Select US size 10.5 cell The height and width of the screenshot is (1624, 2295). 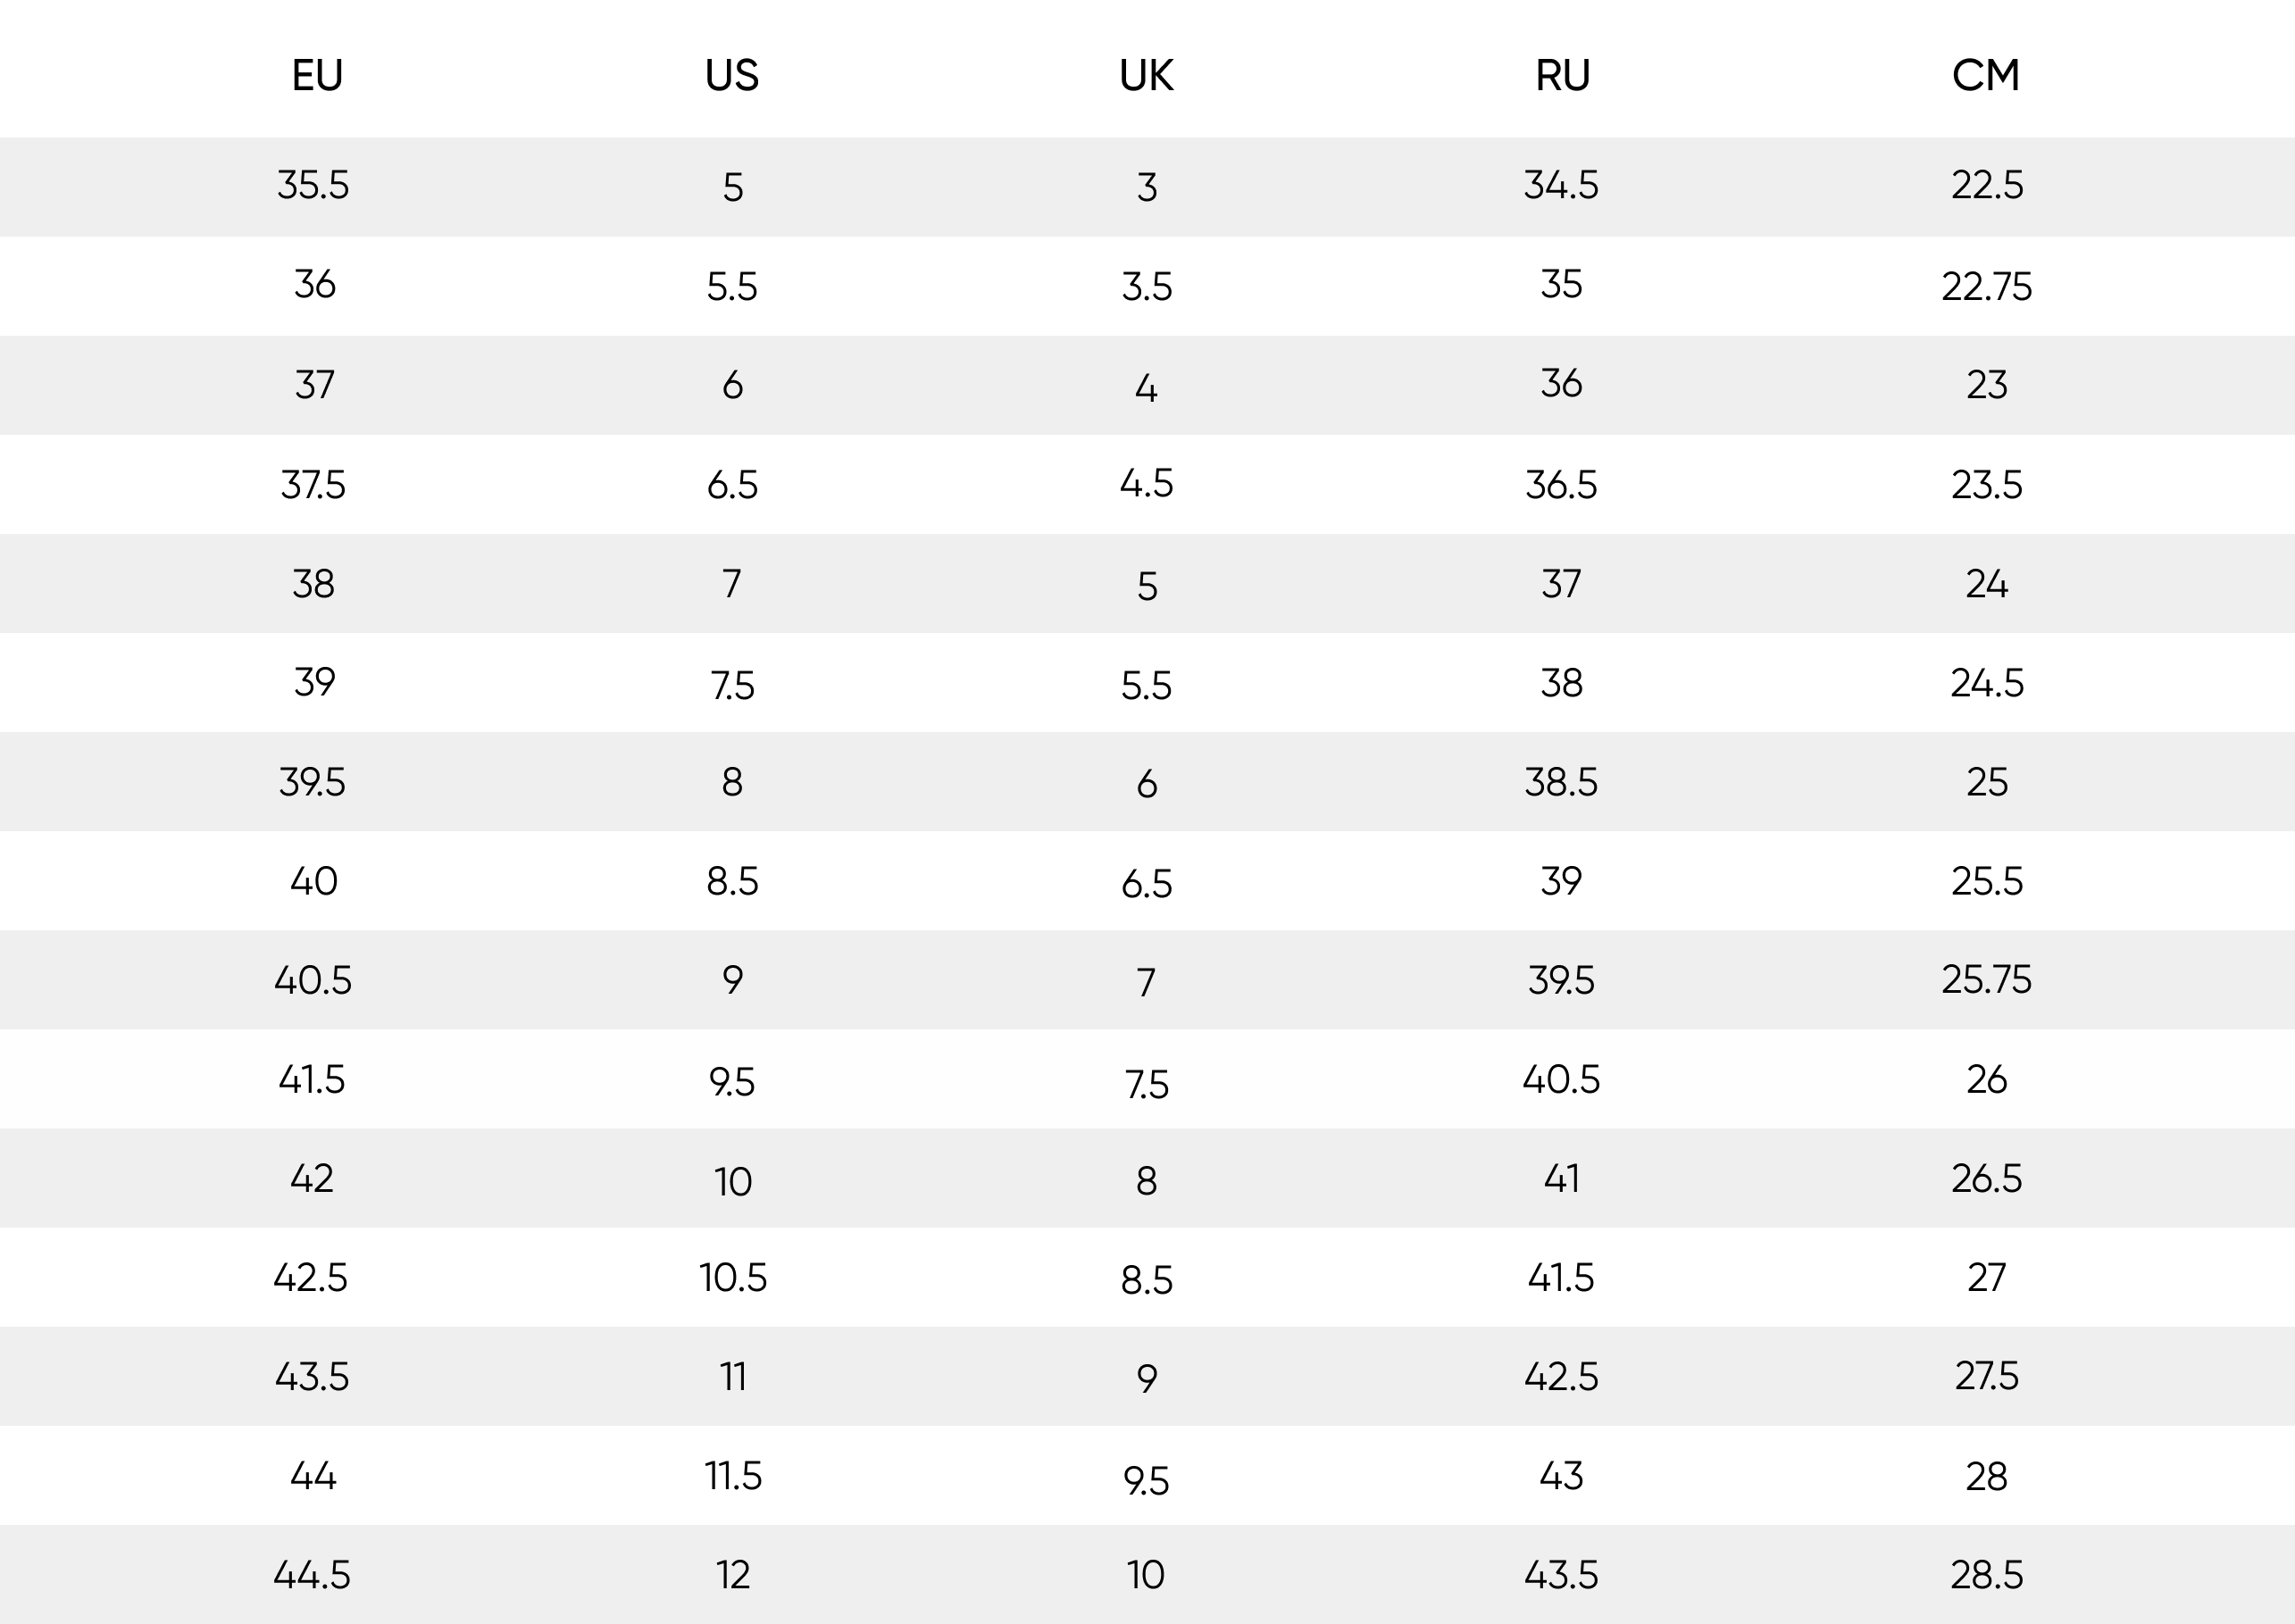pyautogui.click(x=732, y=1278)
